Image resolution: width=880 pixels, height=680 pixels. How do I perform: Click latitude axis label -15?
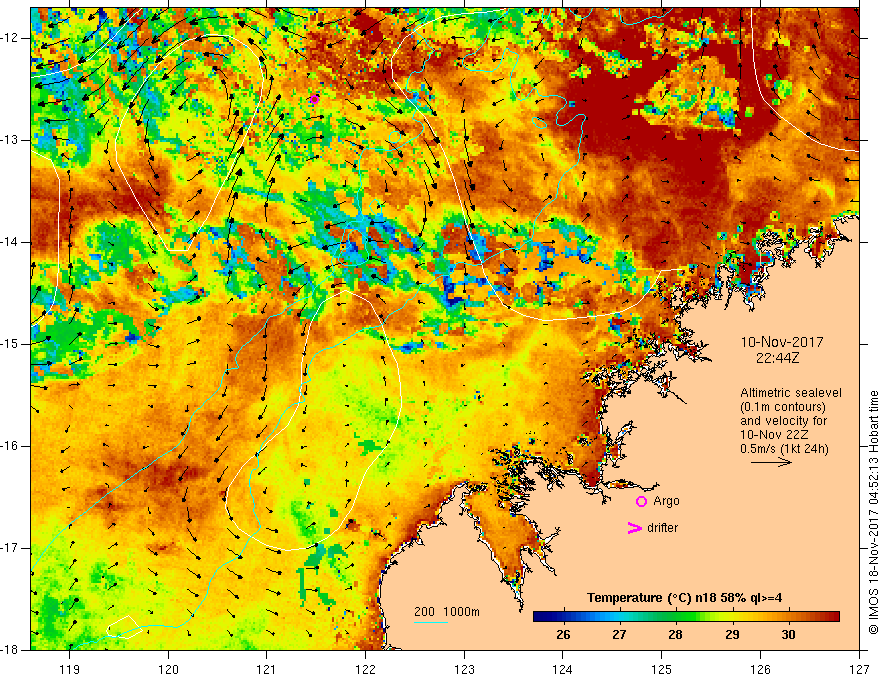[x=10, y=344]
